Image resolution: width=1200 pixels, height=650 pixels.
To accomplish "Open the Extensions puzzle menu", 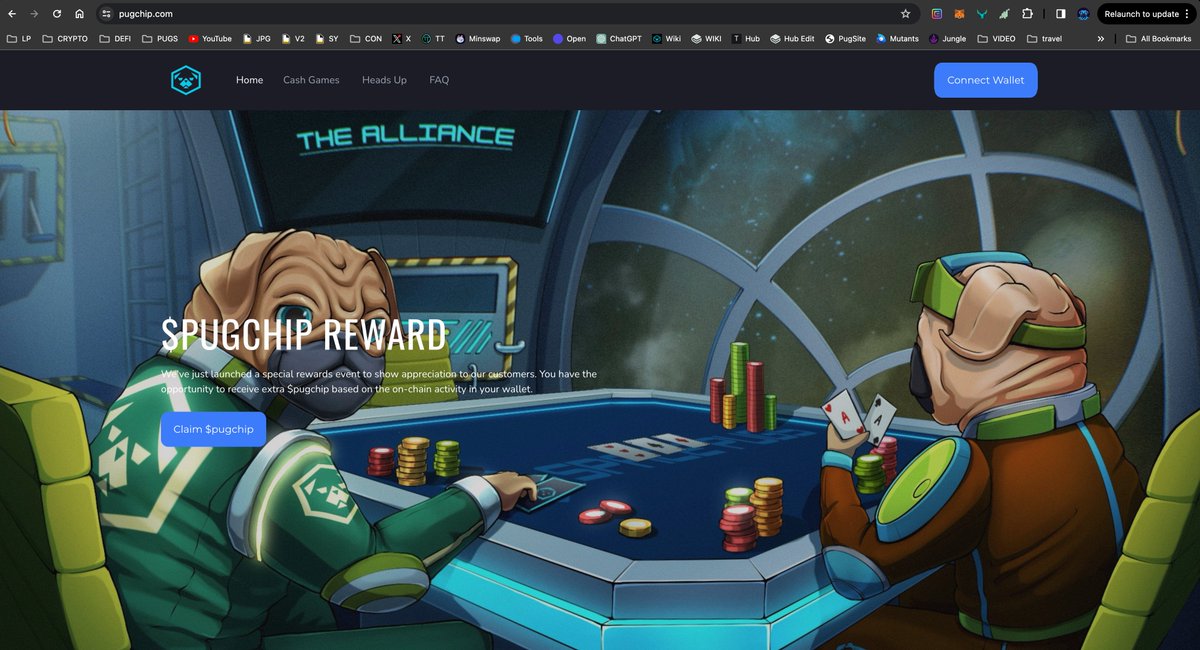I will pyautogui.click(x=1026, y=14).
